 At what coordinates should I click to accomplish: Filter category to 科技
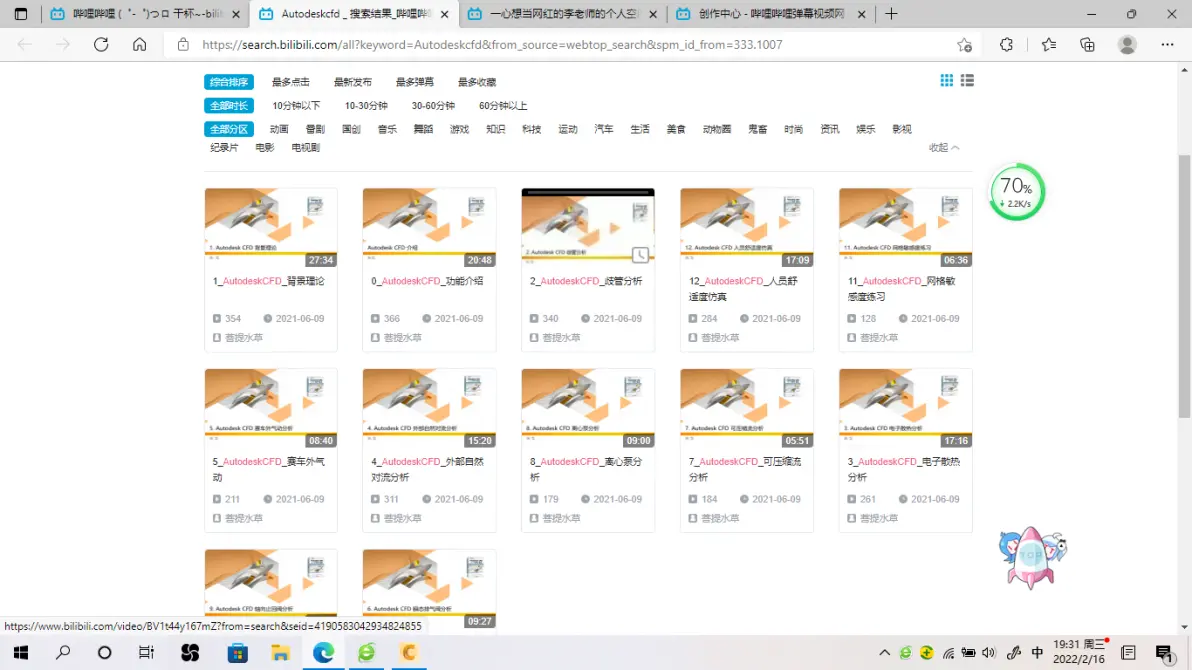pyautogui.click(x=531, y=129)
